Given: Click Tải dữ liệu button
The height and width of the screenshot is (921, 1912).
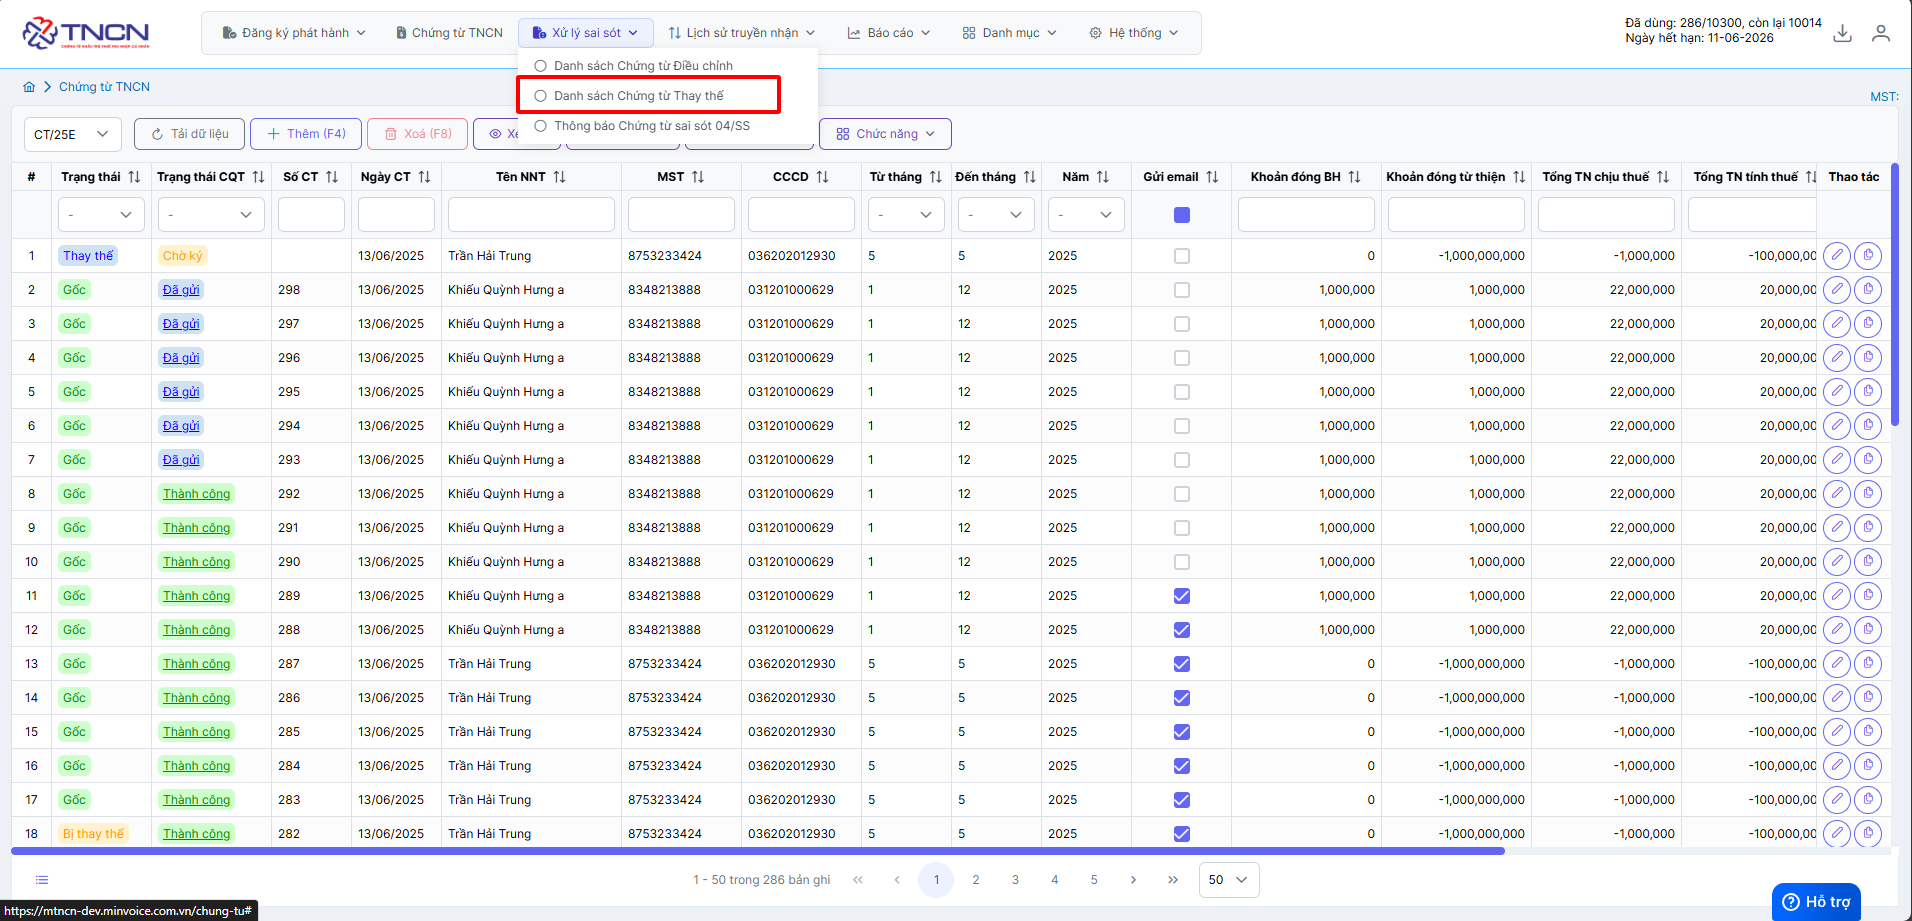Looking at the screenshot, I should coord(190,134).
